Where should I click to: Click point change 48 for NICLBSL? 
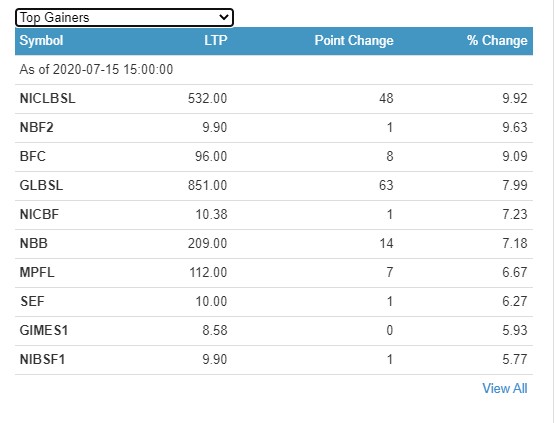coord(386,98)
